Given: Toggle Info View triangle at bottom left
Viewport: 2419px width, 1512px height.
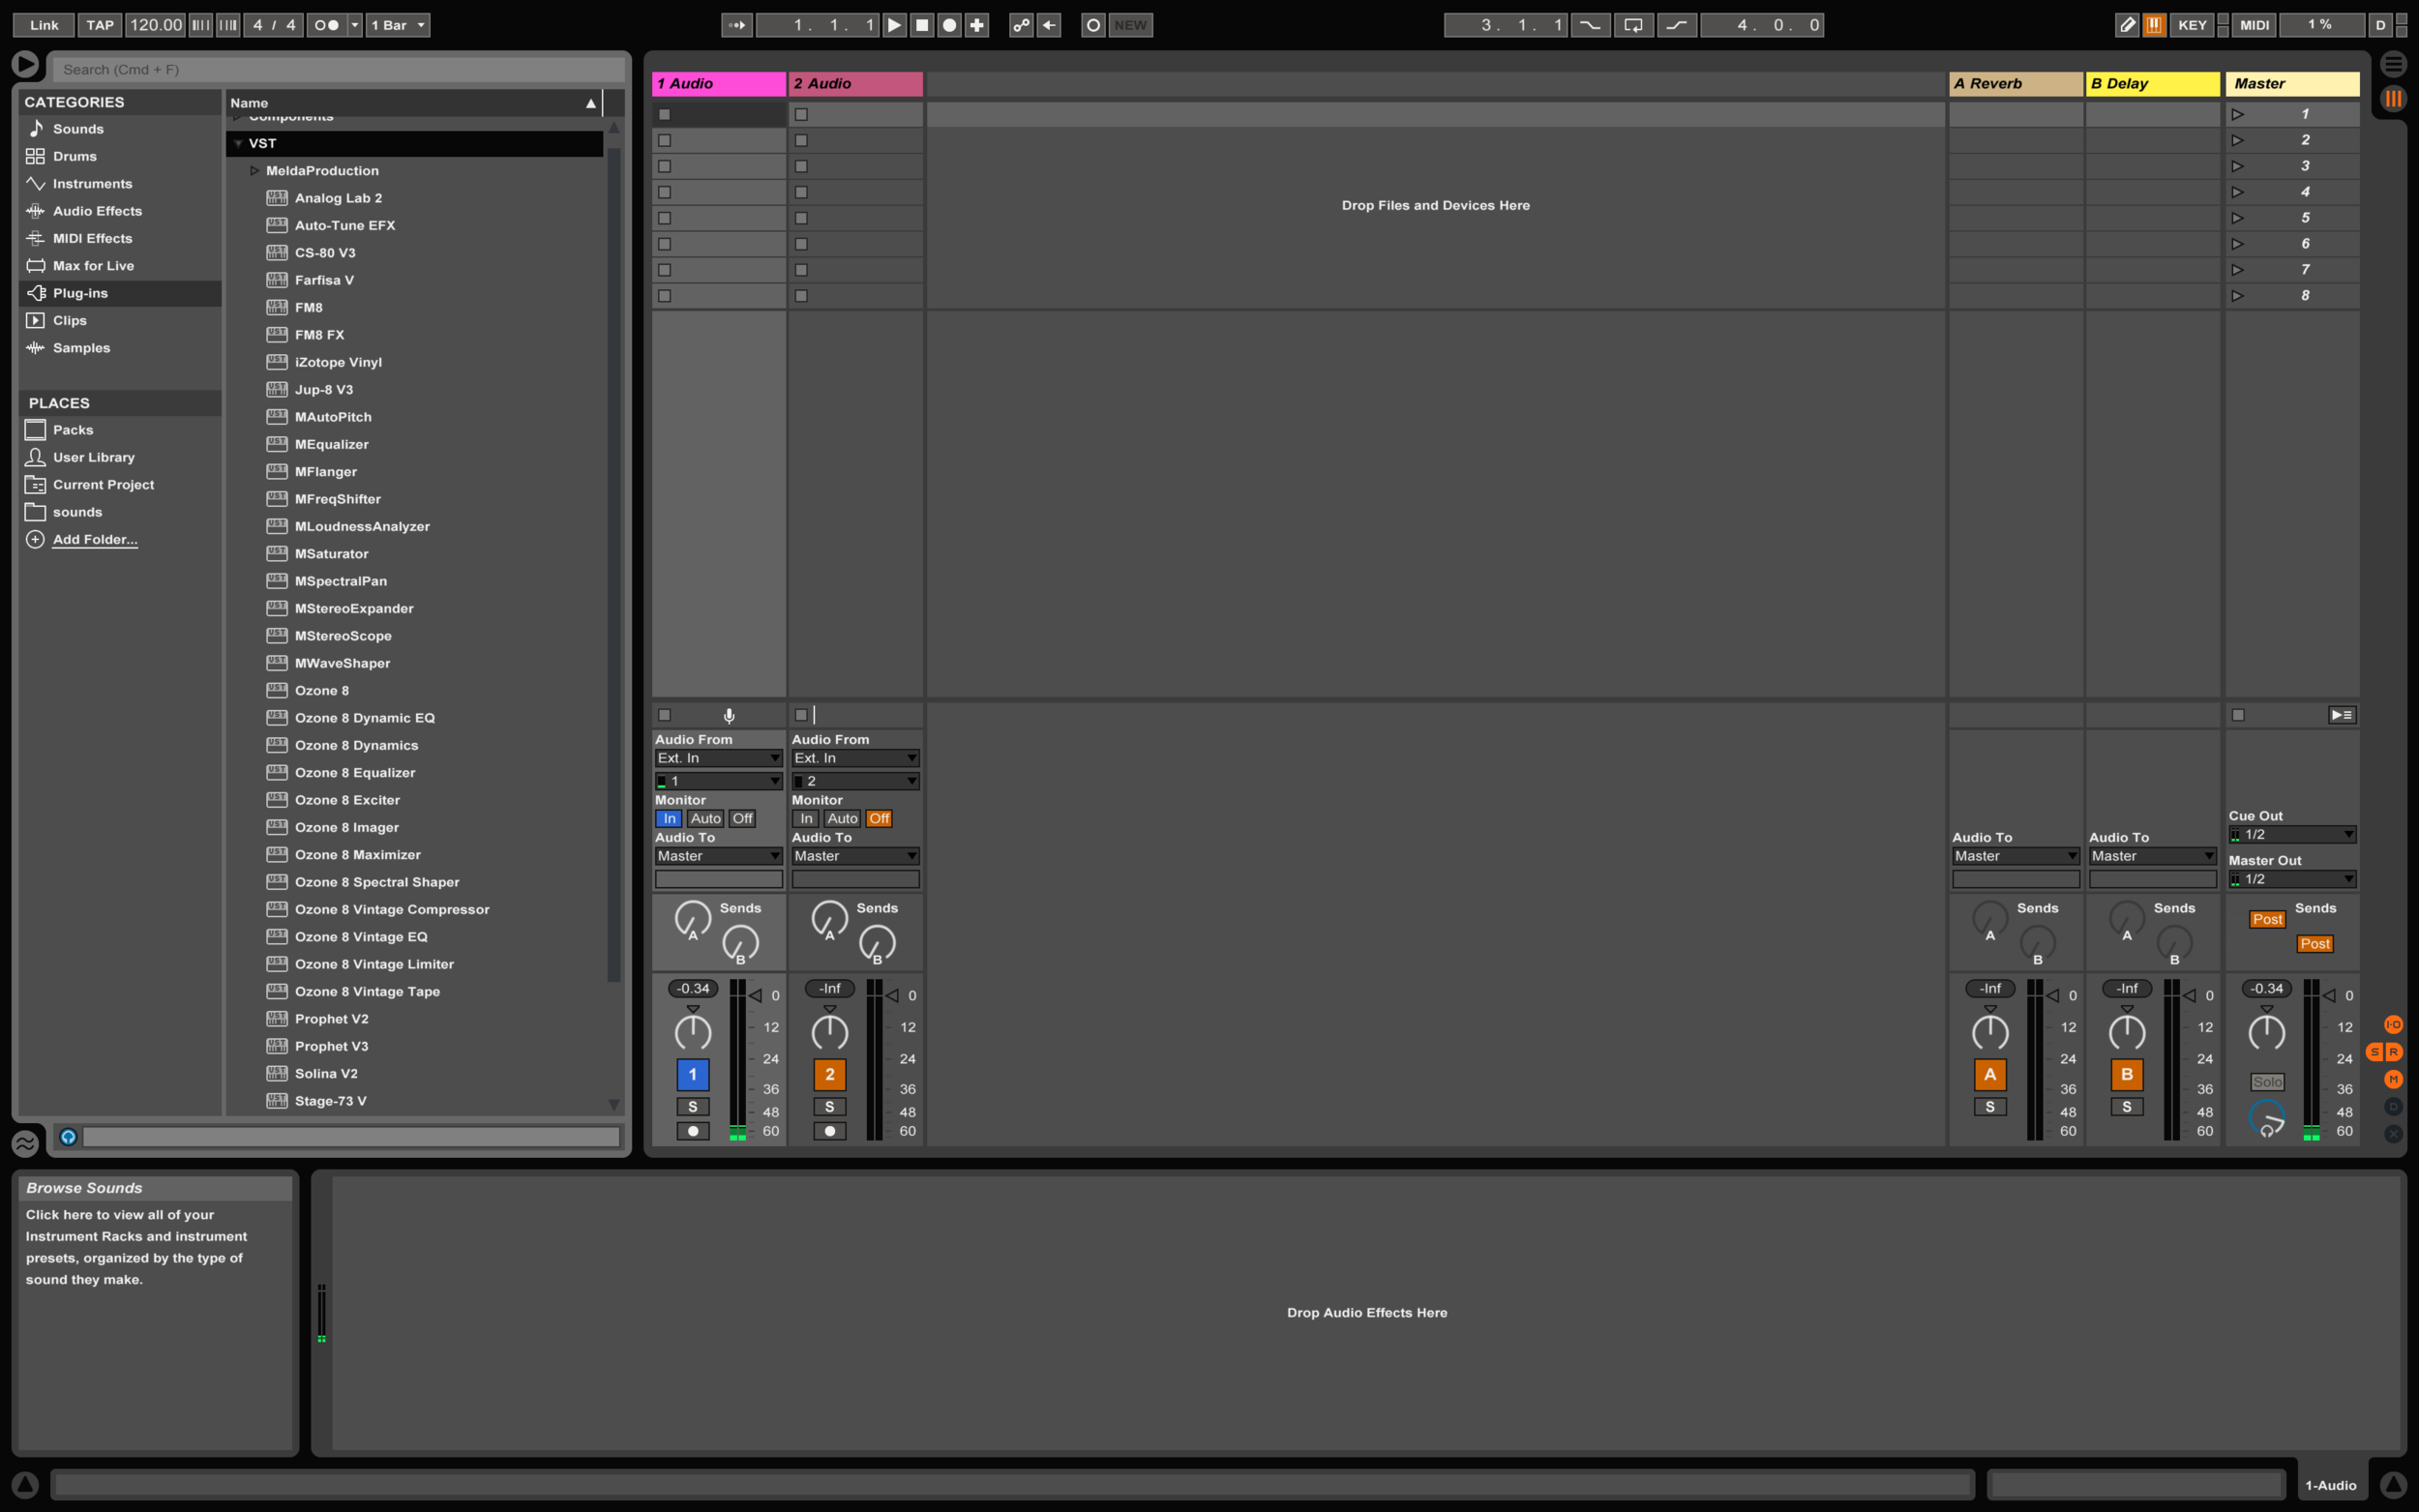Looking at the screenshot, I should click(x=25, y=1485).
